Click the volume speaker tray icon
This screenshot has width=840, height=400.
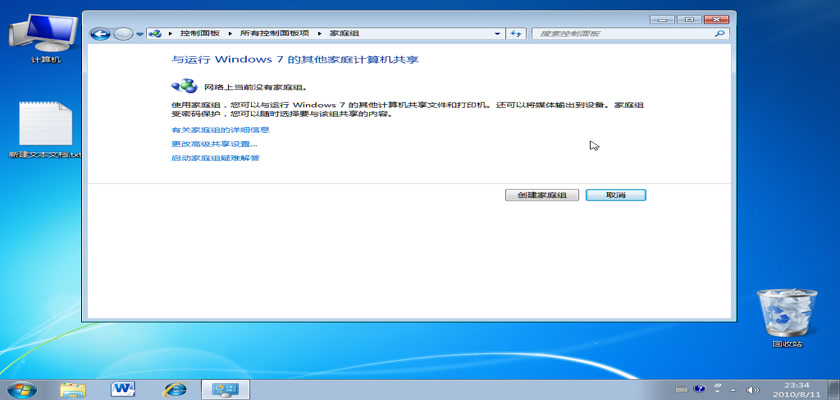click(x=753, y=388)
